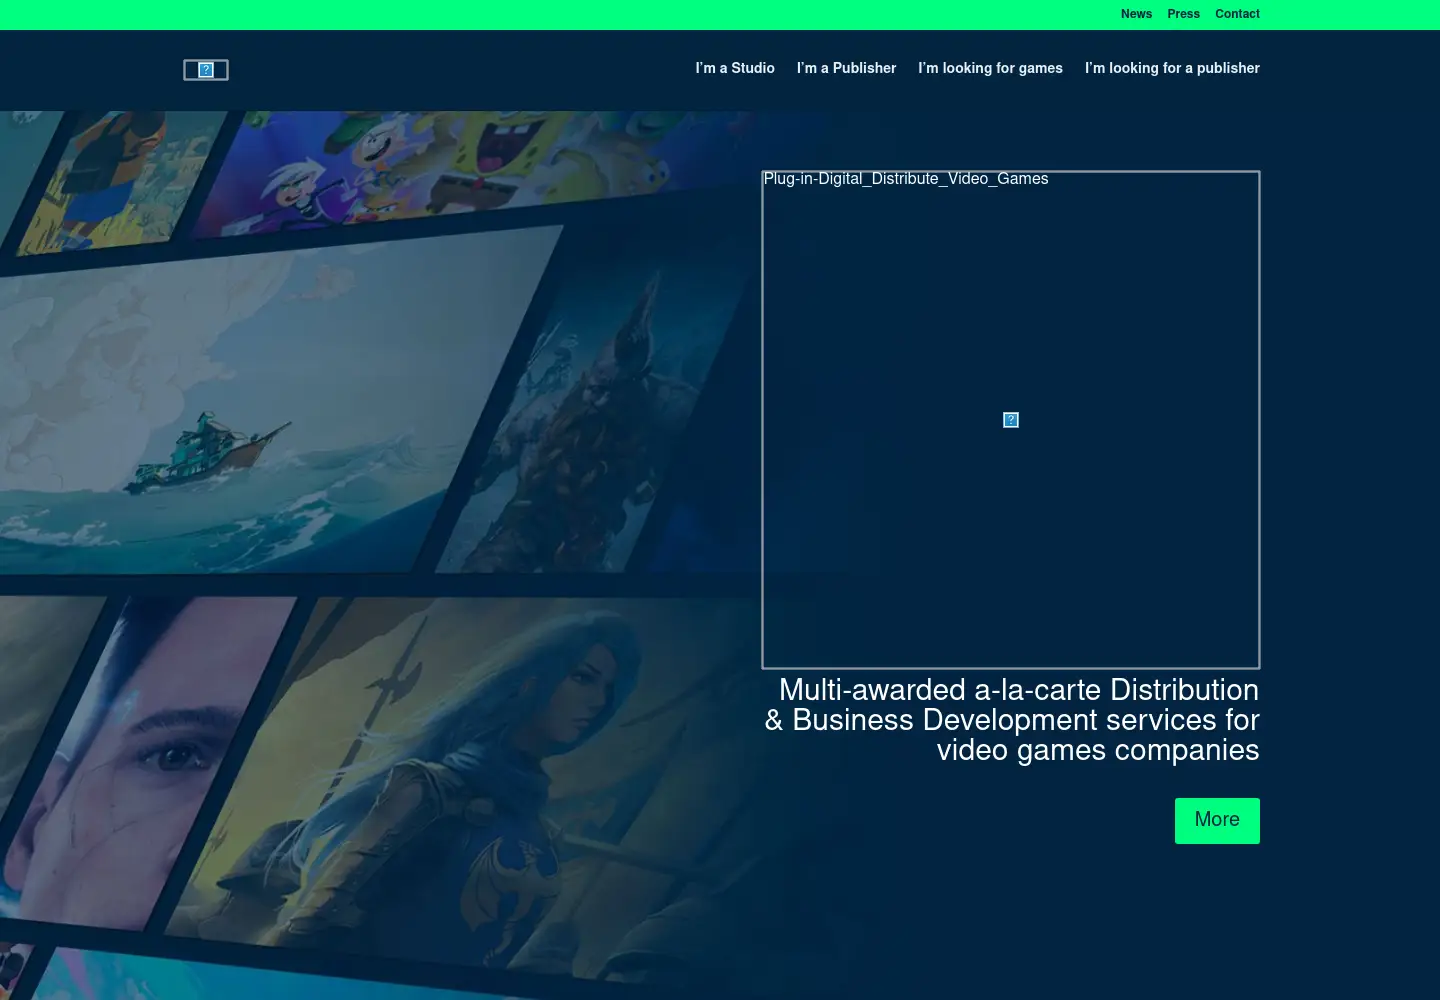
Task: Open the I'm looking for a publisher menu
Action: click(x=1172, y=68)
